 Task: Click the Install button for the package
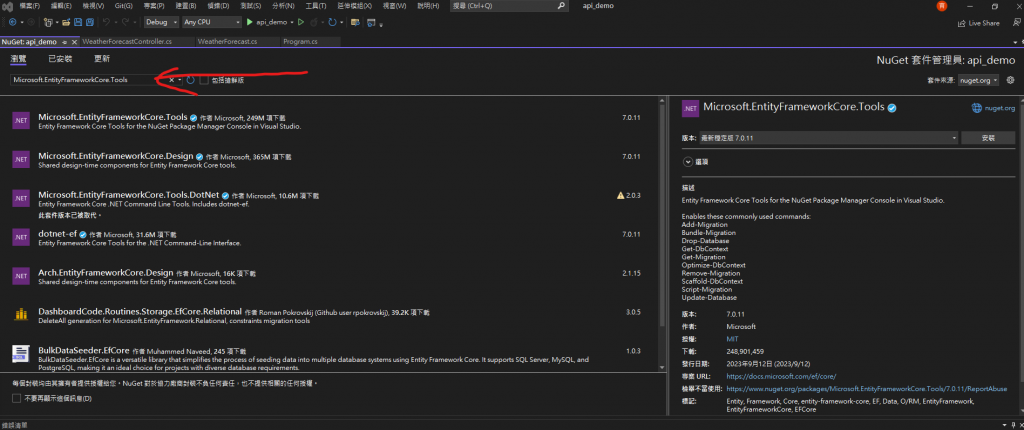coord(988,138)
